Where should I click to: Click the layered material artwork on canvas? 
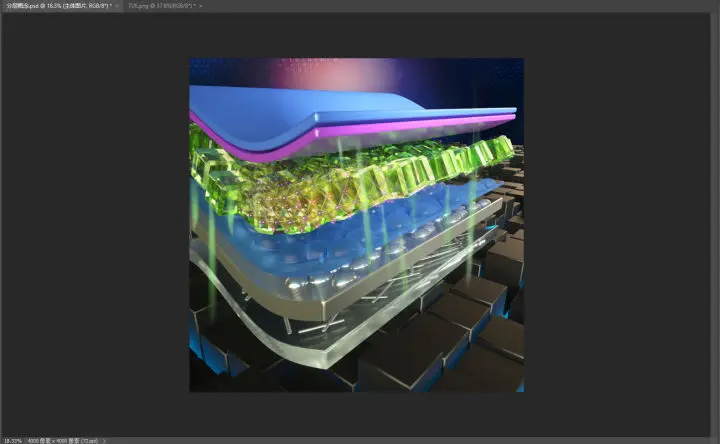click(x=356, y=225)
